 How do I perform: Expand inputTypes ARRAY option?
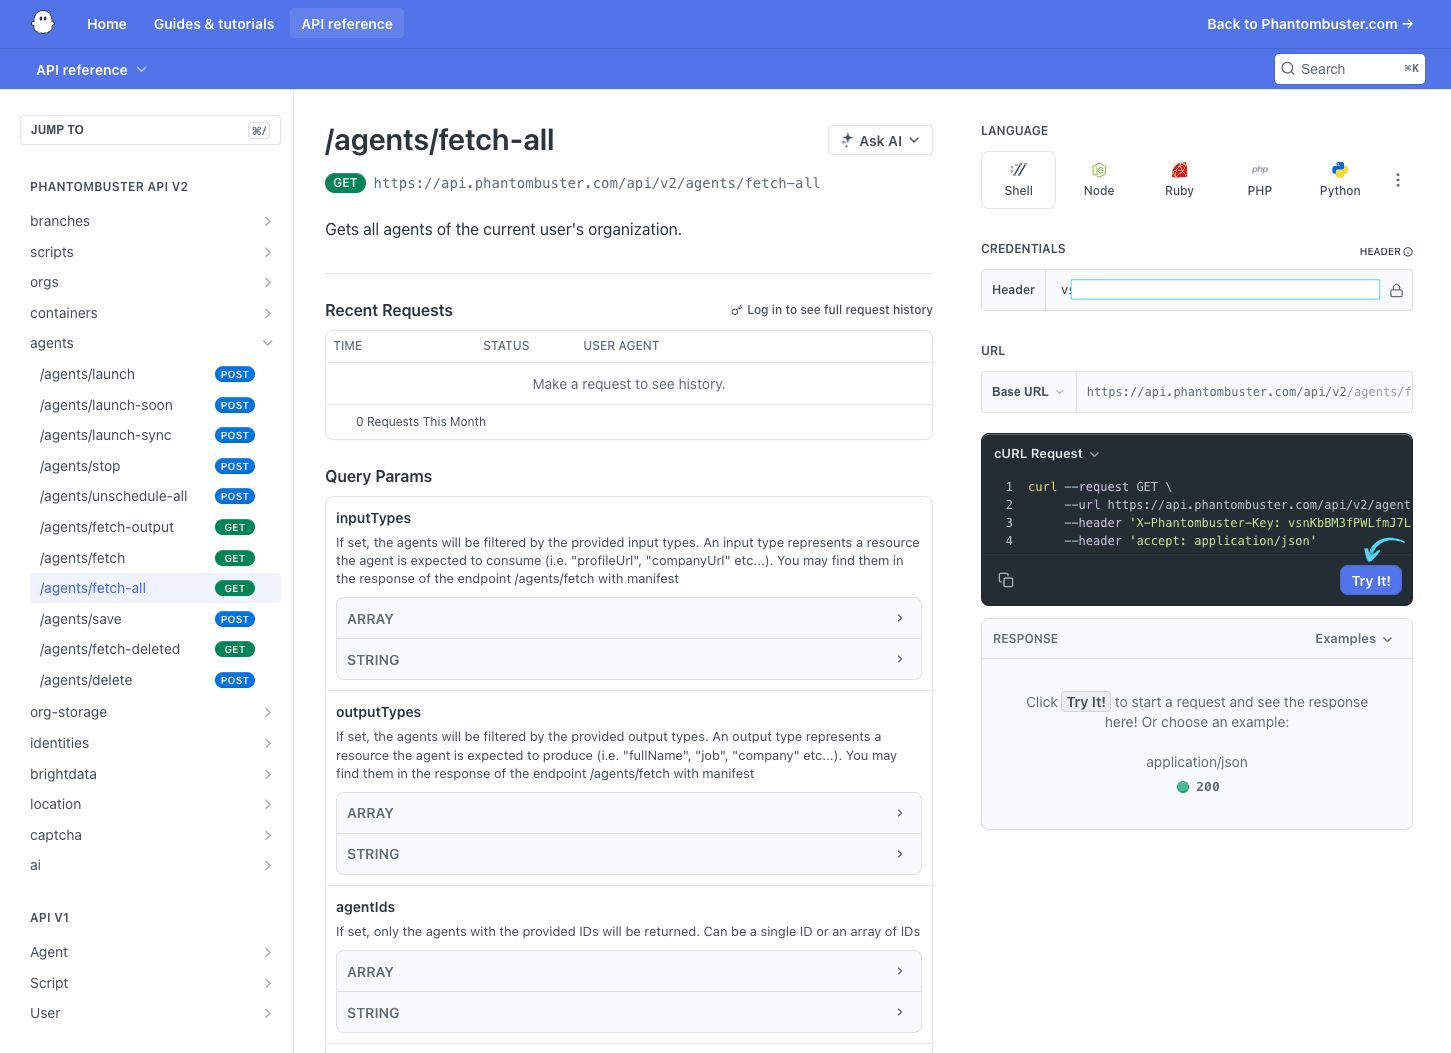[629, 619]
